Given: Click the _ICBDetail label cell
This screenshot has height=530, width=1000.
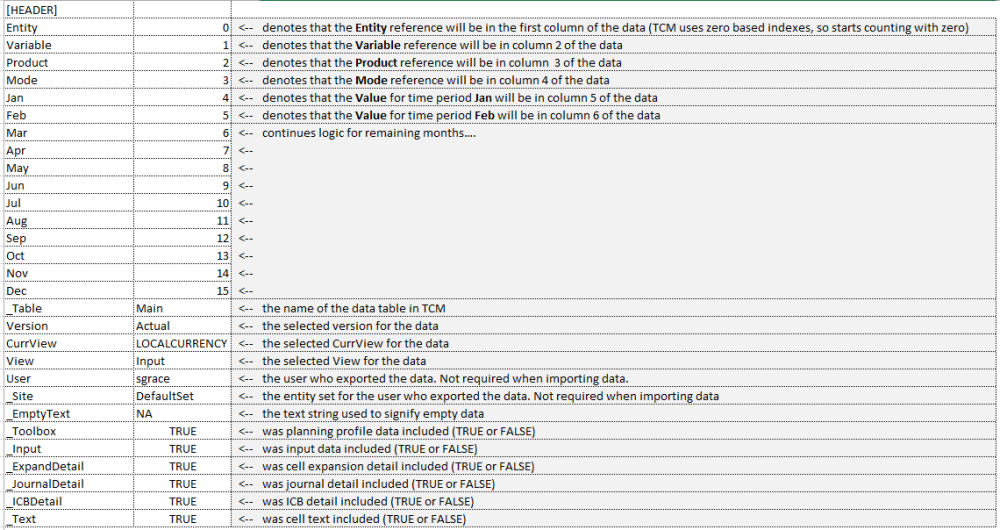Looking at the screenshot, I should pyautogui.click(x=68, y=501).
